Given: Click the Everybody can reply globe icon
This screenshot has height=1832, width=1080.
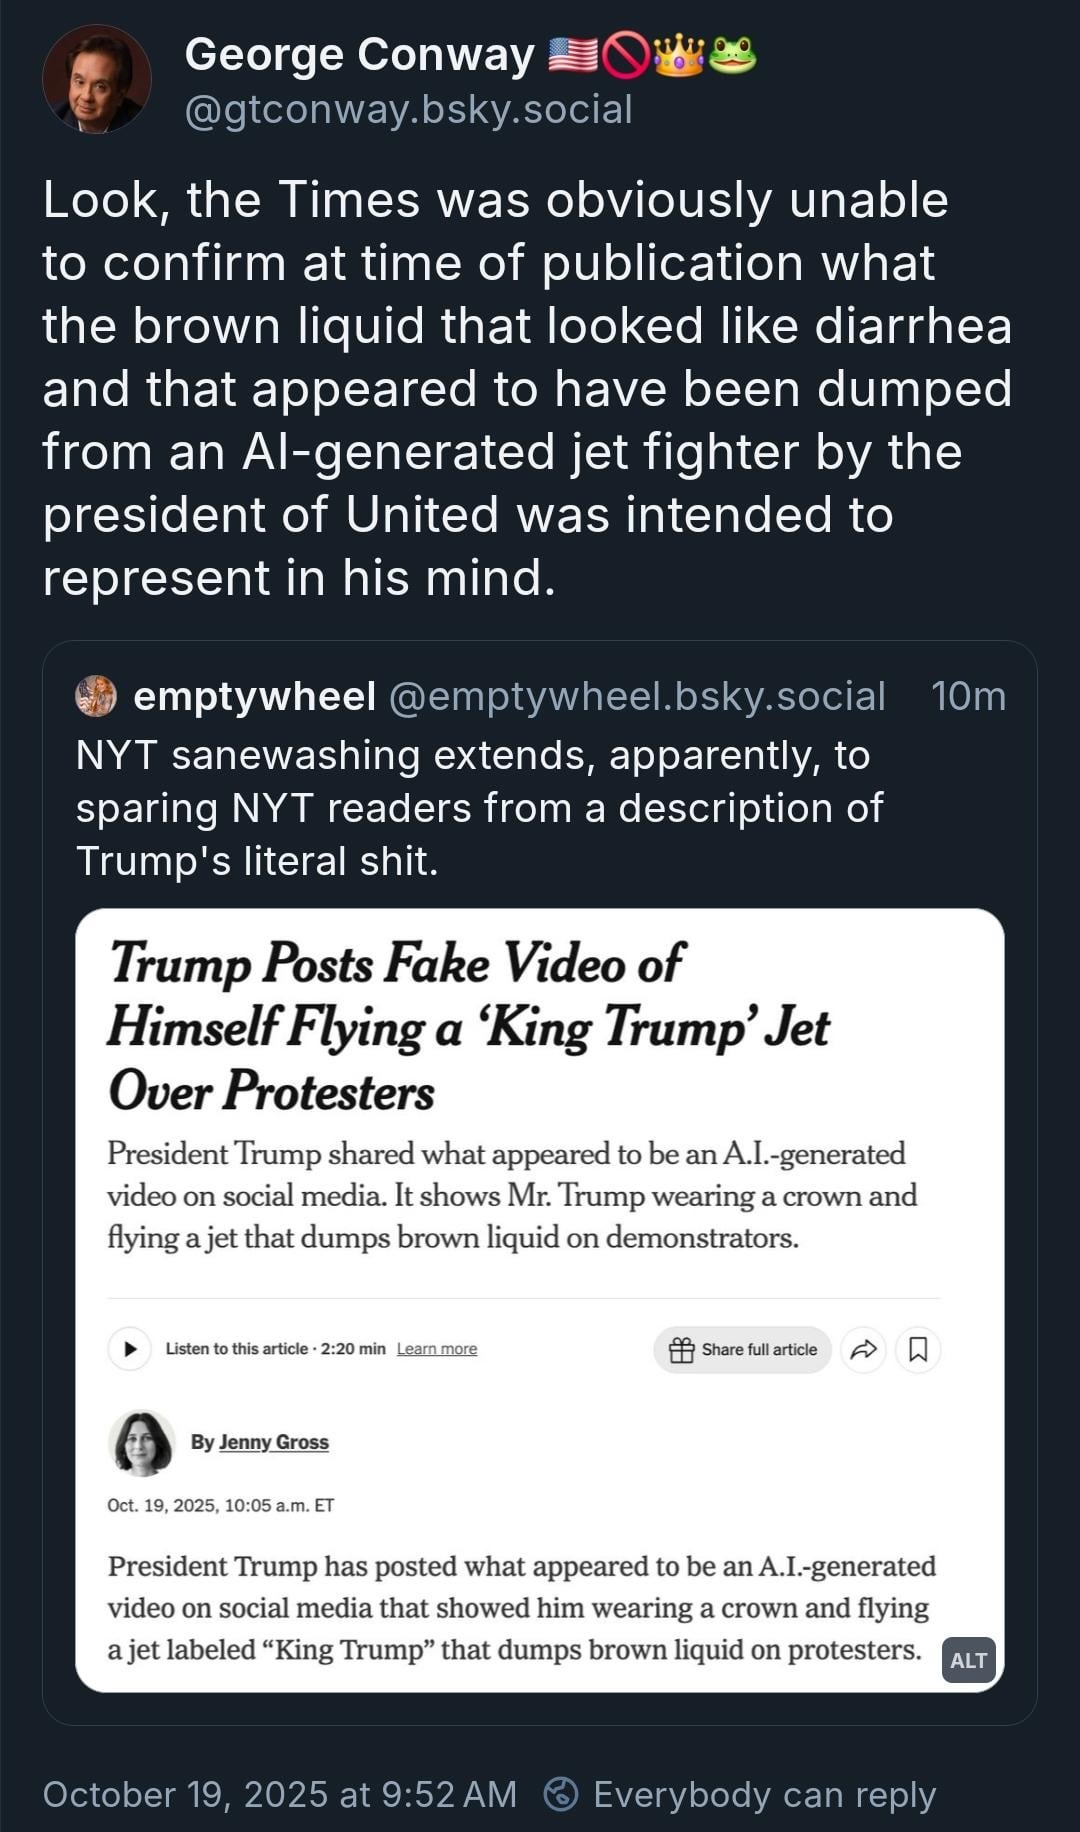Looking at the screenshot, I should click(561, 1794).
